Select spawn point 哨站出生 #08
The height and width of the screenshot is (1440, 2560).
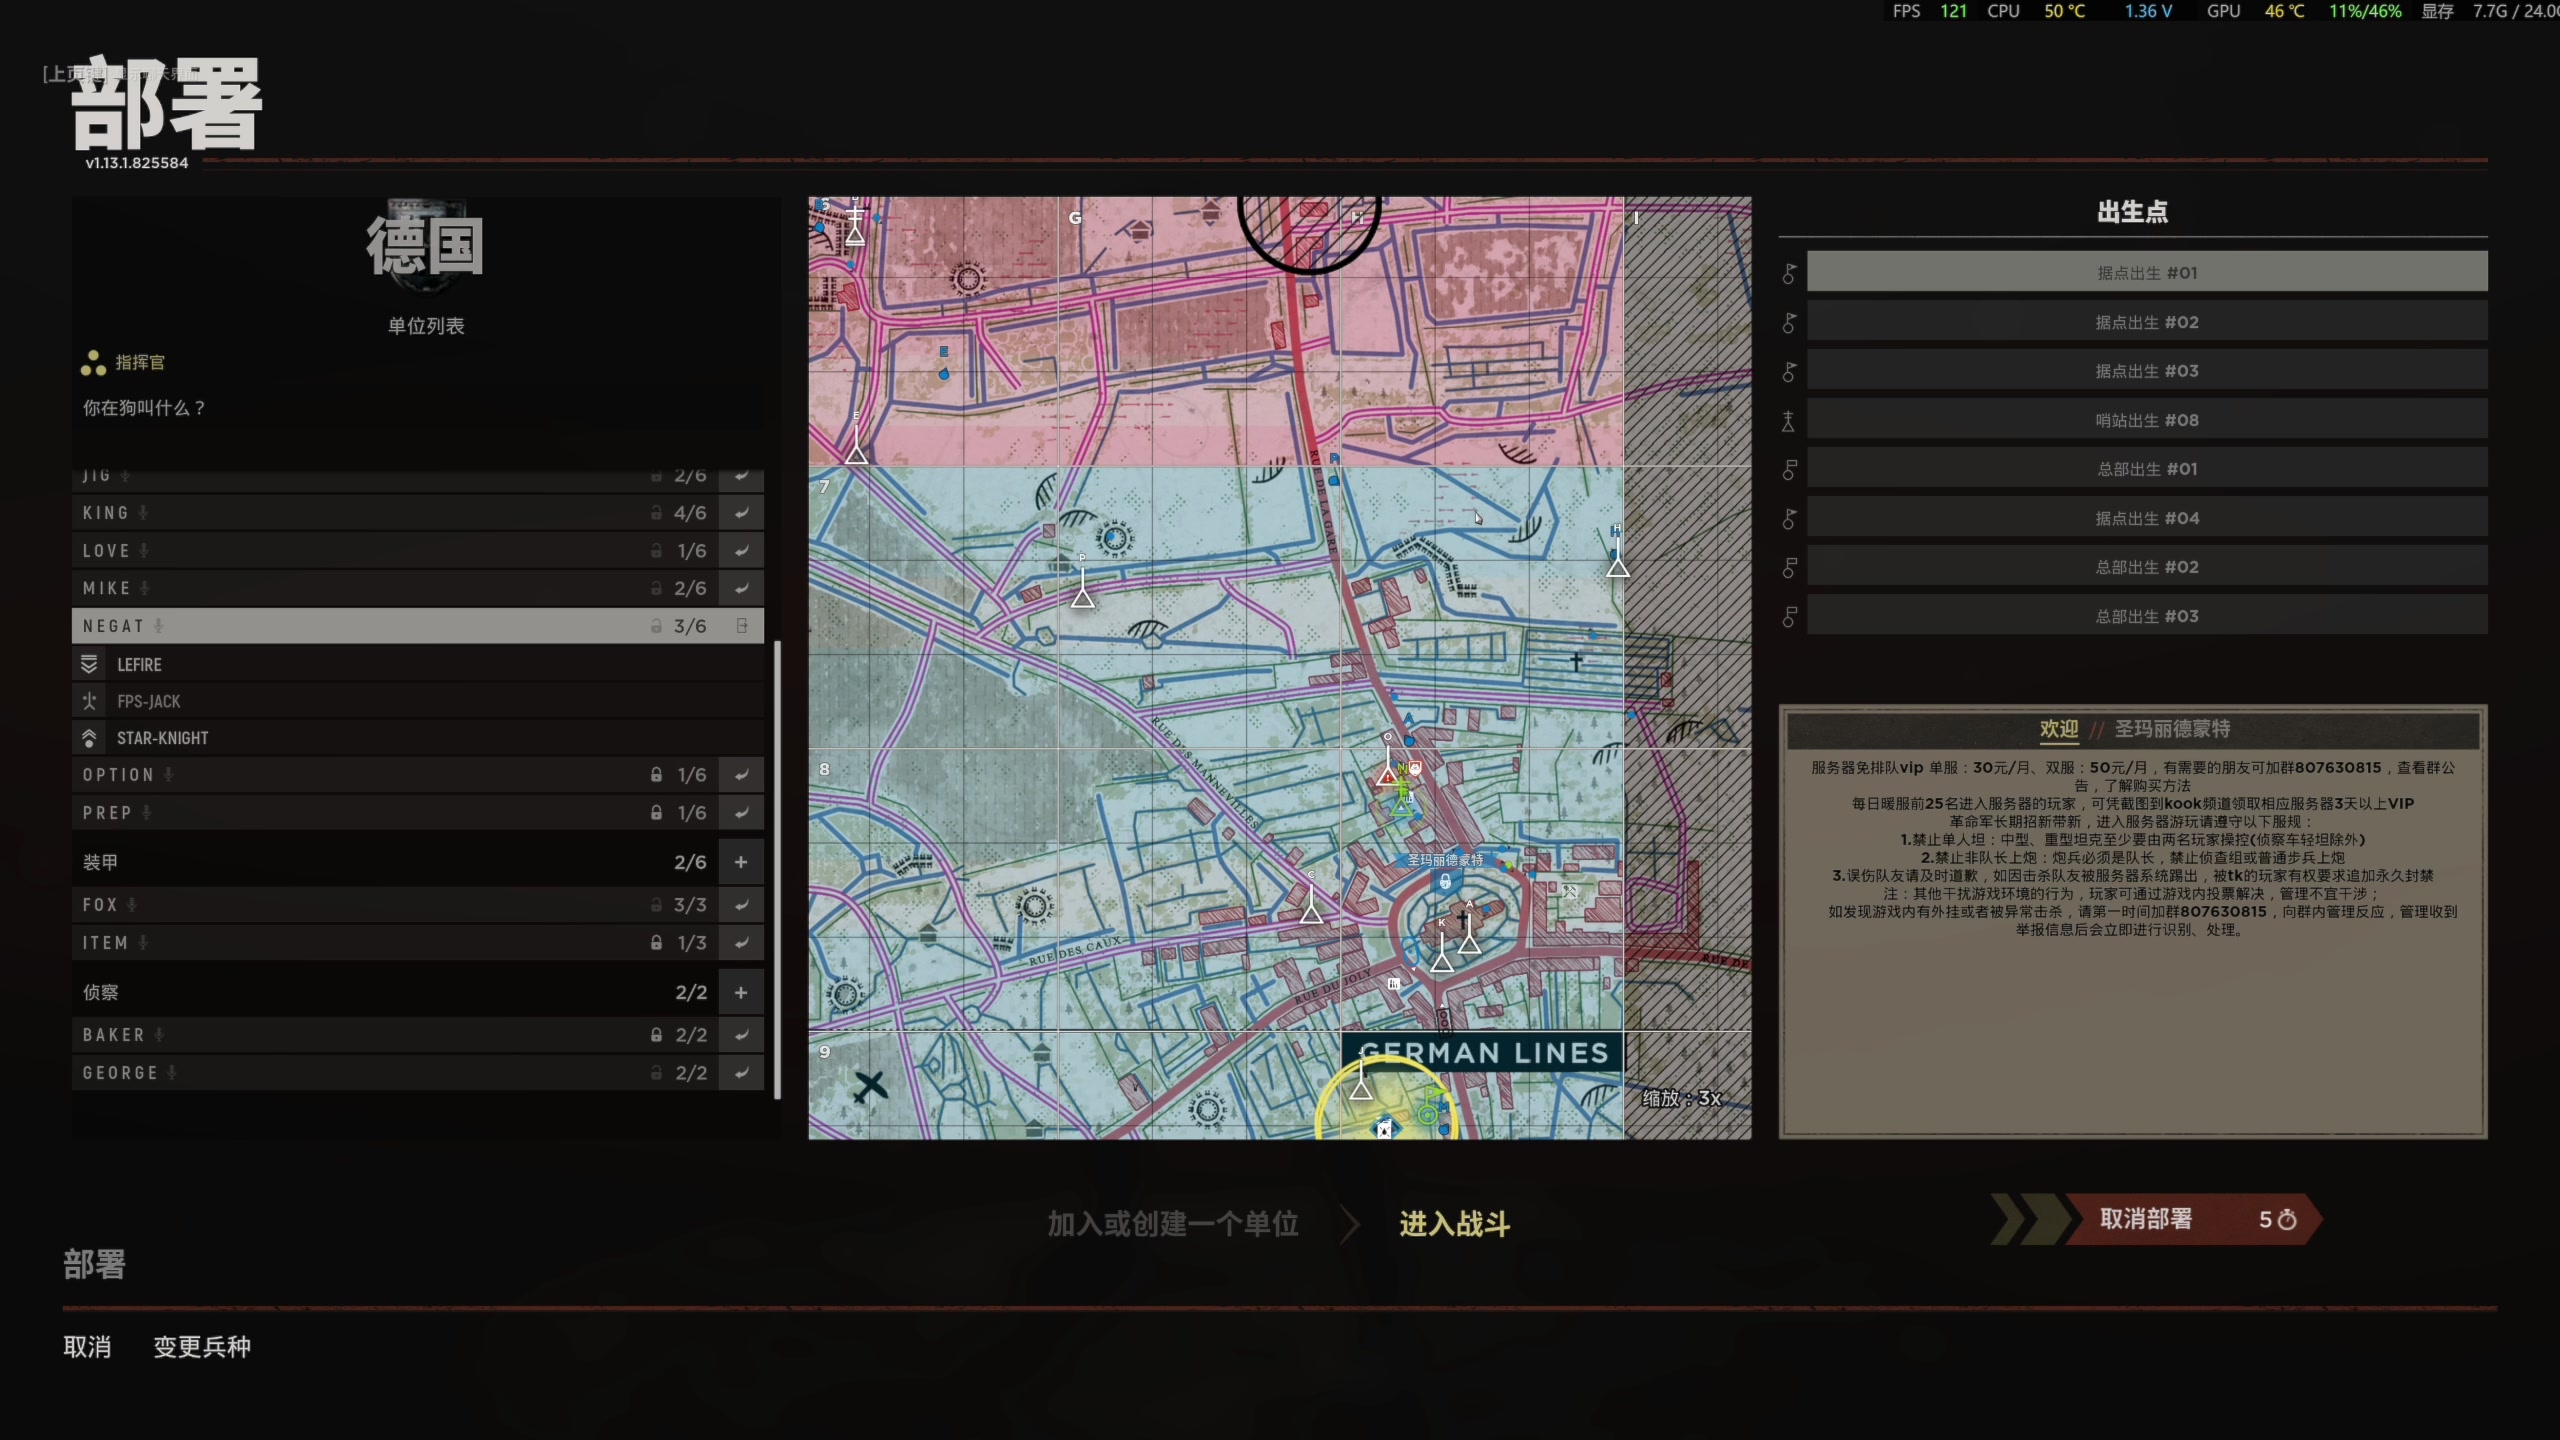pos(2147,419)
